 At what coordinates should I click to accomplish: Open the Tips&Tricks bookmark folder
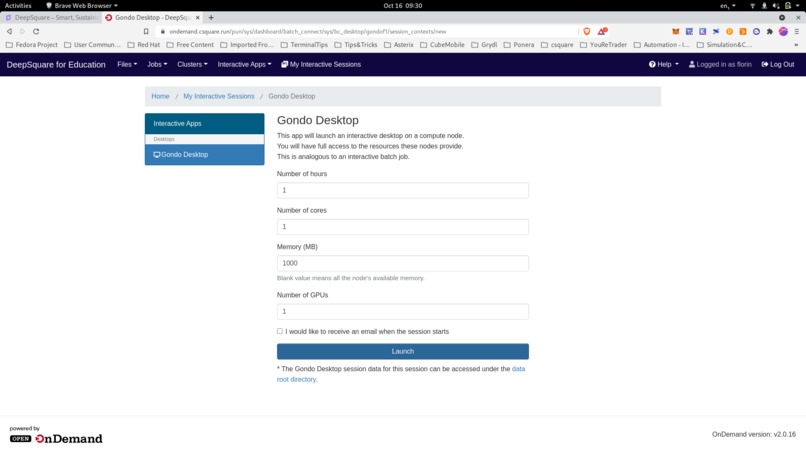coord(356,45)
